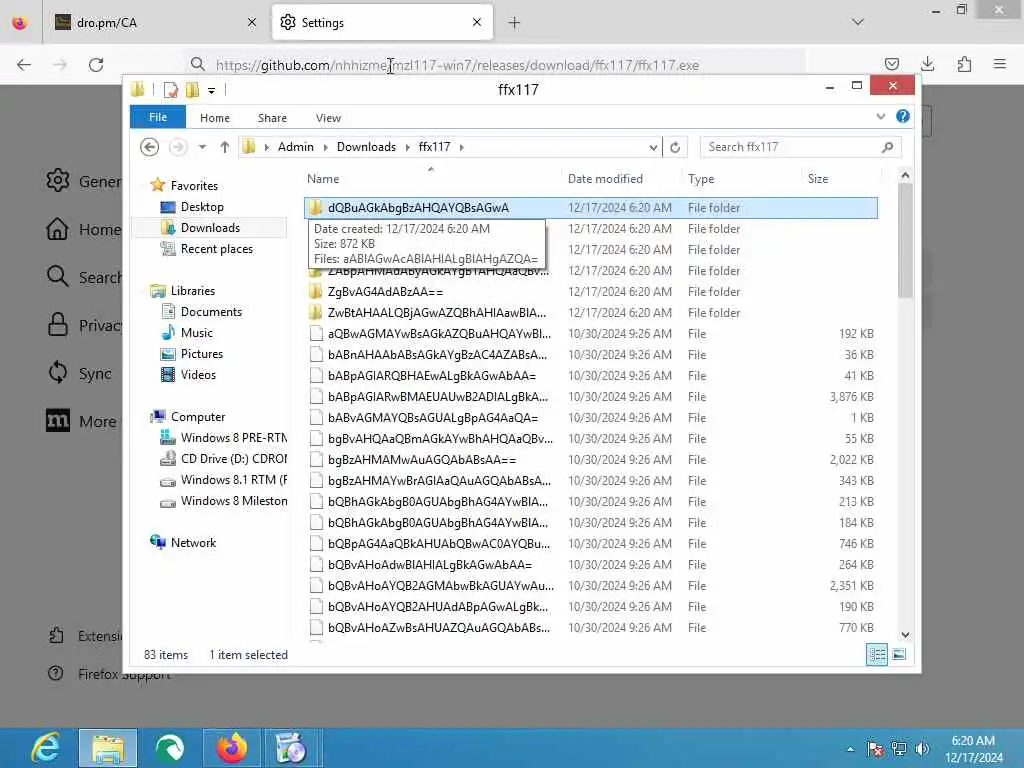Select CD Drive (D:) in navigation pane

223,458
